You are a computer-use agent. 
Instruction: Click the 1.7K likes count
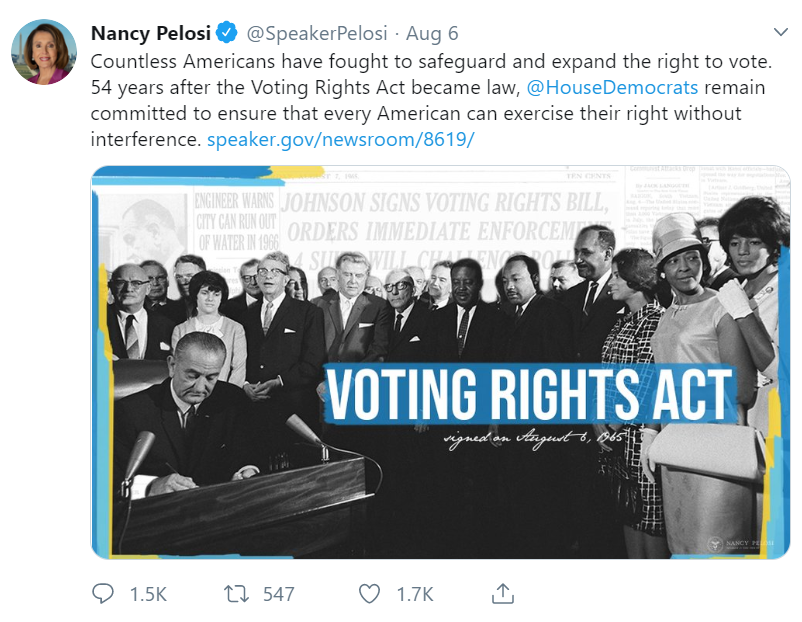pos(415,594)
